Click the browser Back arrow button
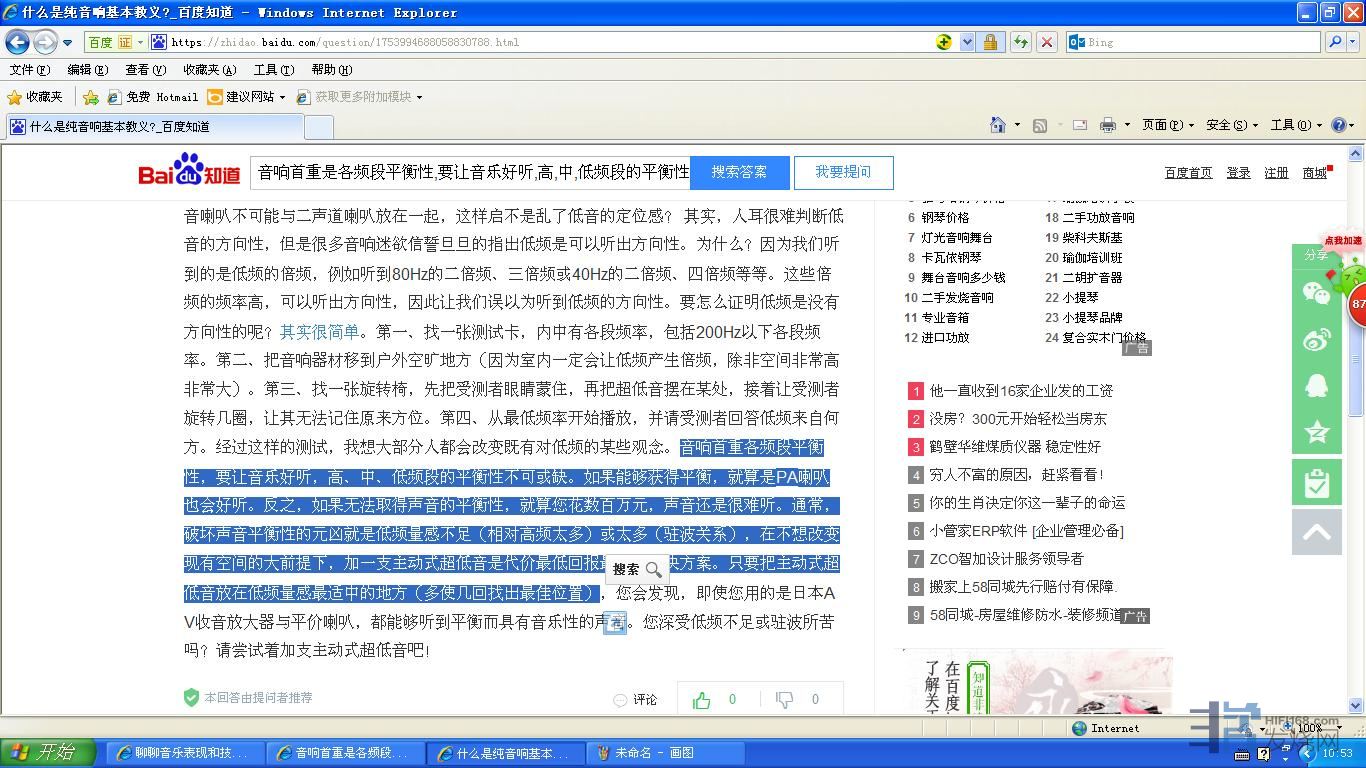 click(17, 42)
